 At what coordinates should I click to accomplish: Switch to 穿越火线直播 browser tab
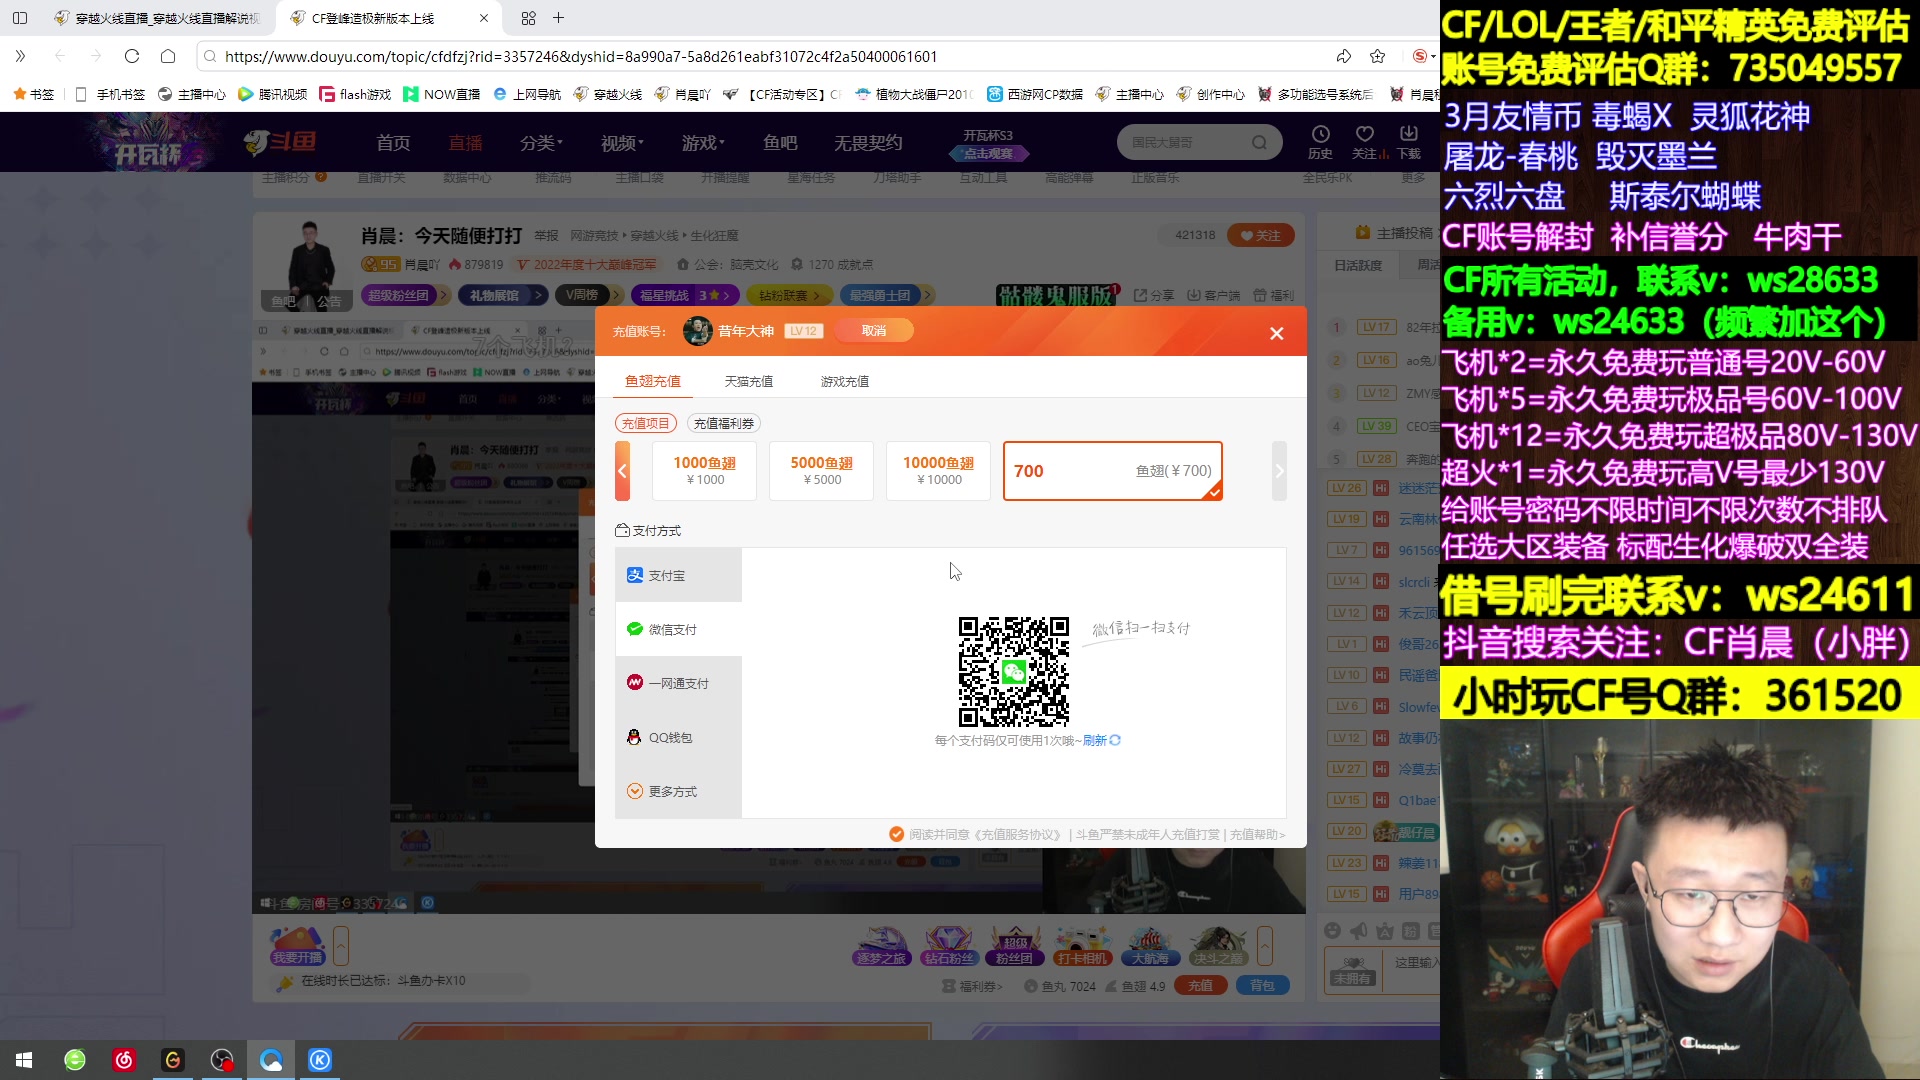(x=160, y=18)
